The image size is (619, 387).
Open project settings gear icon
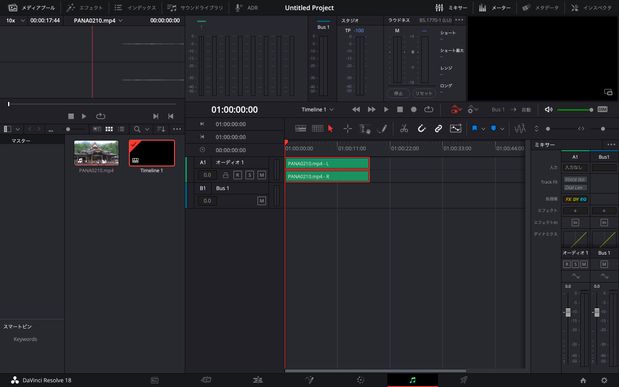click(x=604, y=380)
